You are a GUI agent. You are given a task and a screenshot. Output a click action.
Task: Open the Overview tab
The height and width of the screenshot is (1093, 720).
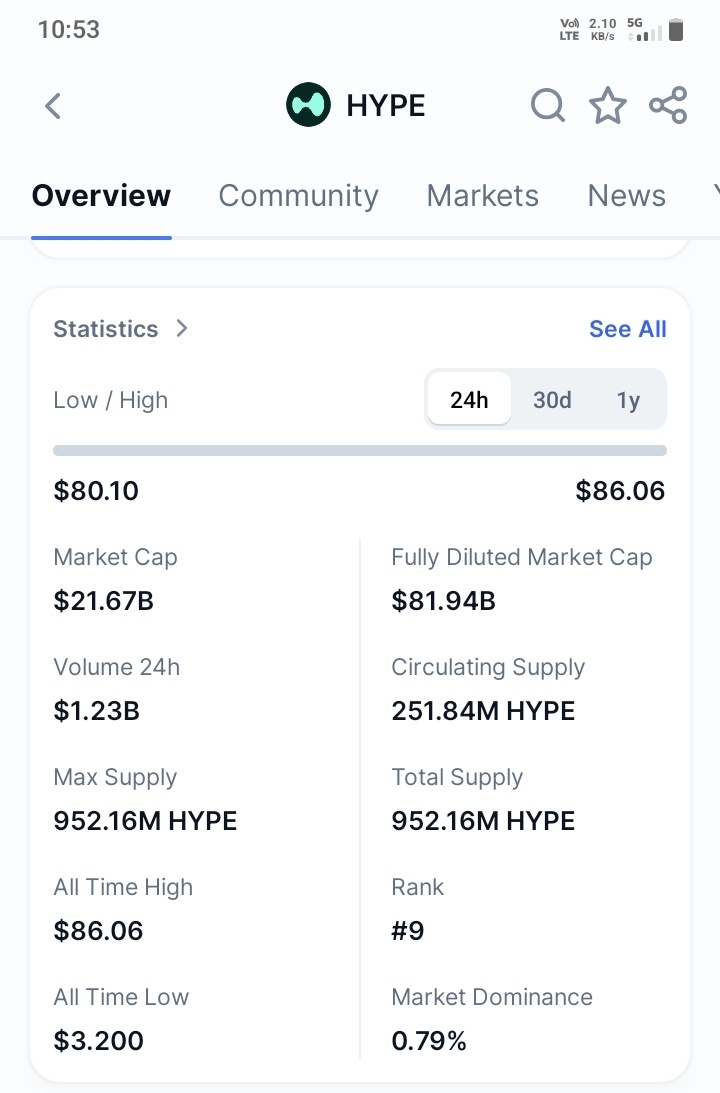(101, 196)
